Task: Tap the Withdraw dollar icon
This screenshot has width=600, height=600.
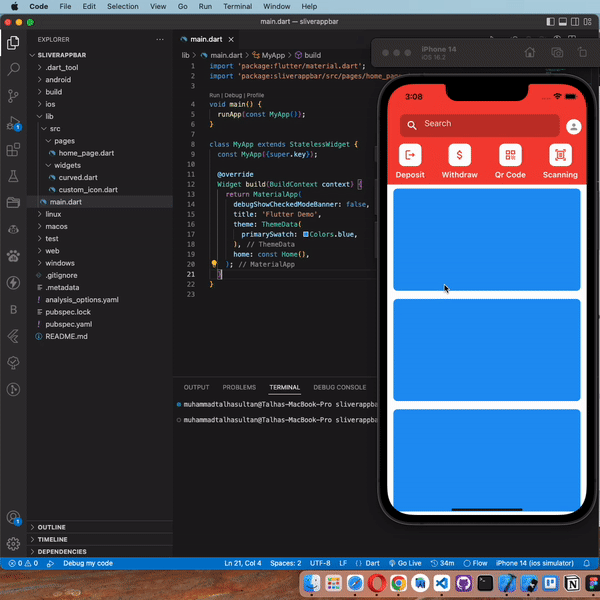Action: 460,155
